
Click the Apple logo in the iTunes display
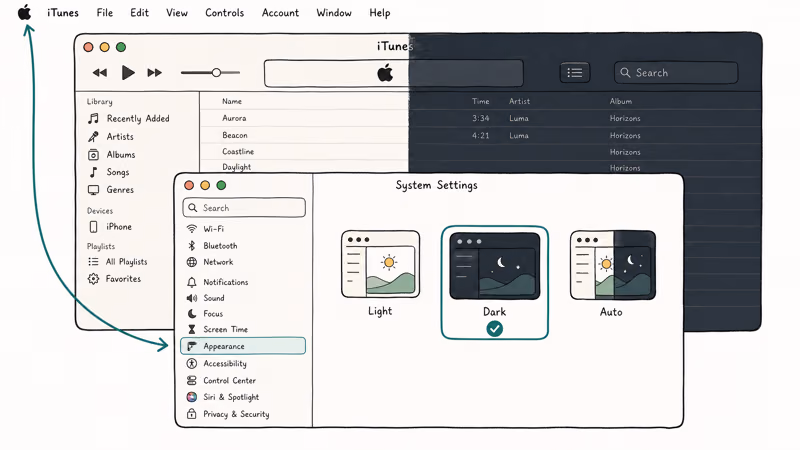pyautogui.click(x=385, y=73)
